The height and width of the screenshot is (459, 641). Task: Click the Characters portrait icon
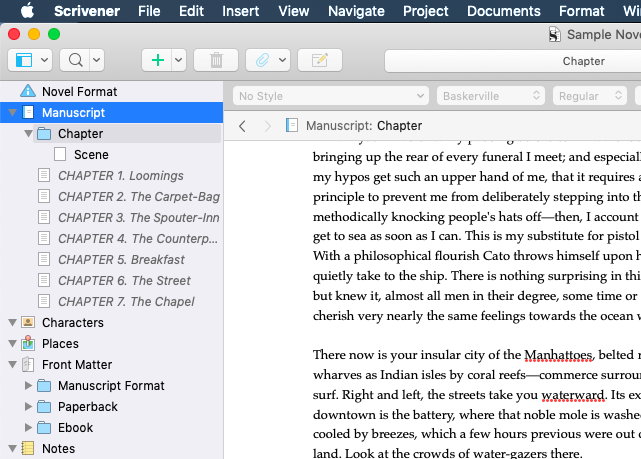(28, 322)
